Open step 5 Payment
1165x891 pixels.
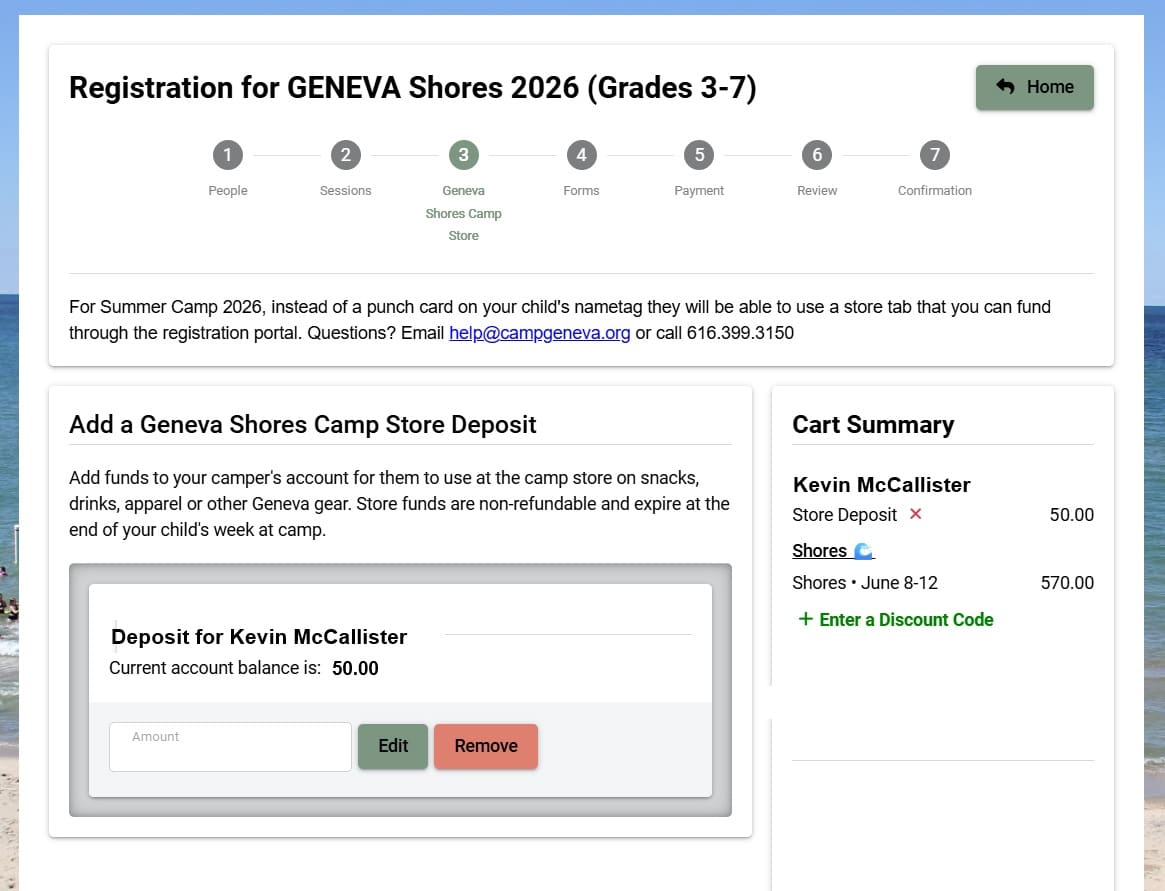point(699,155)
